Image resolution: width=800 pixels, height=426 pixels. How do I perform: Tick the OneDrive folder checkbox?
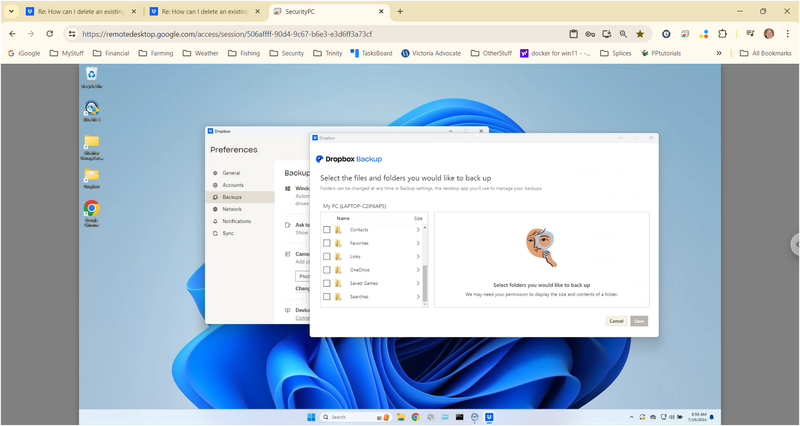coord(327,270)
